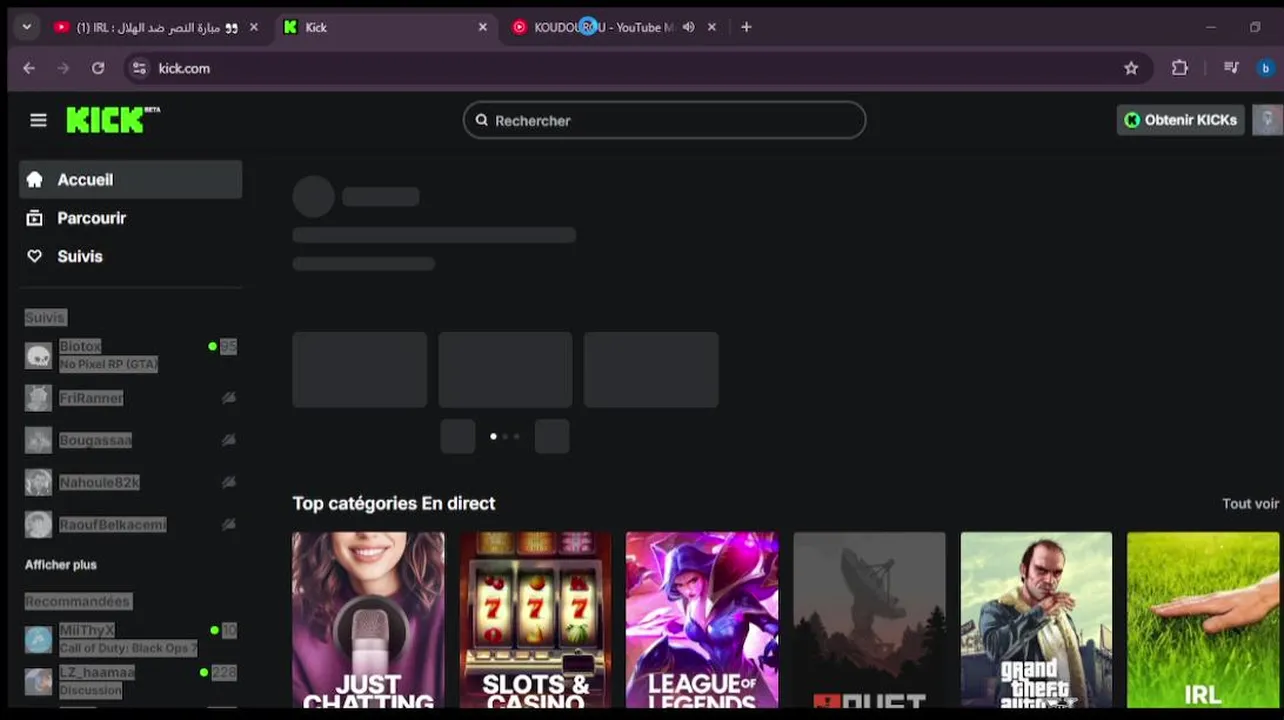Click the browser forward arrow
This screenshot has height=720, width=1284.
coord(64,68)
